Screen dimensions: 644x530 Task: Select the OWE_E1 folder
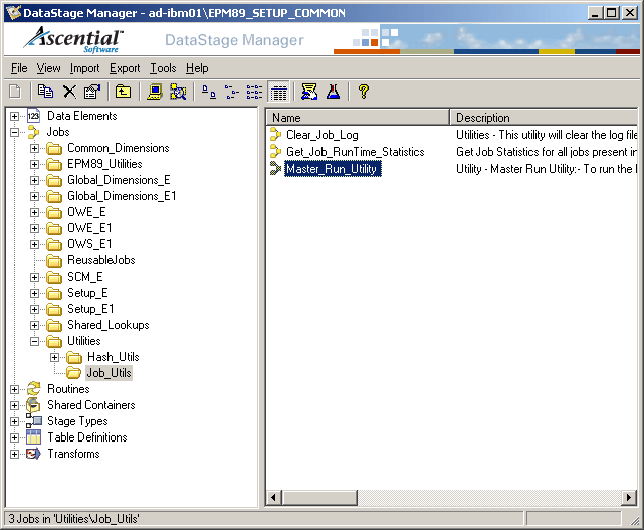(90, 228)
